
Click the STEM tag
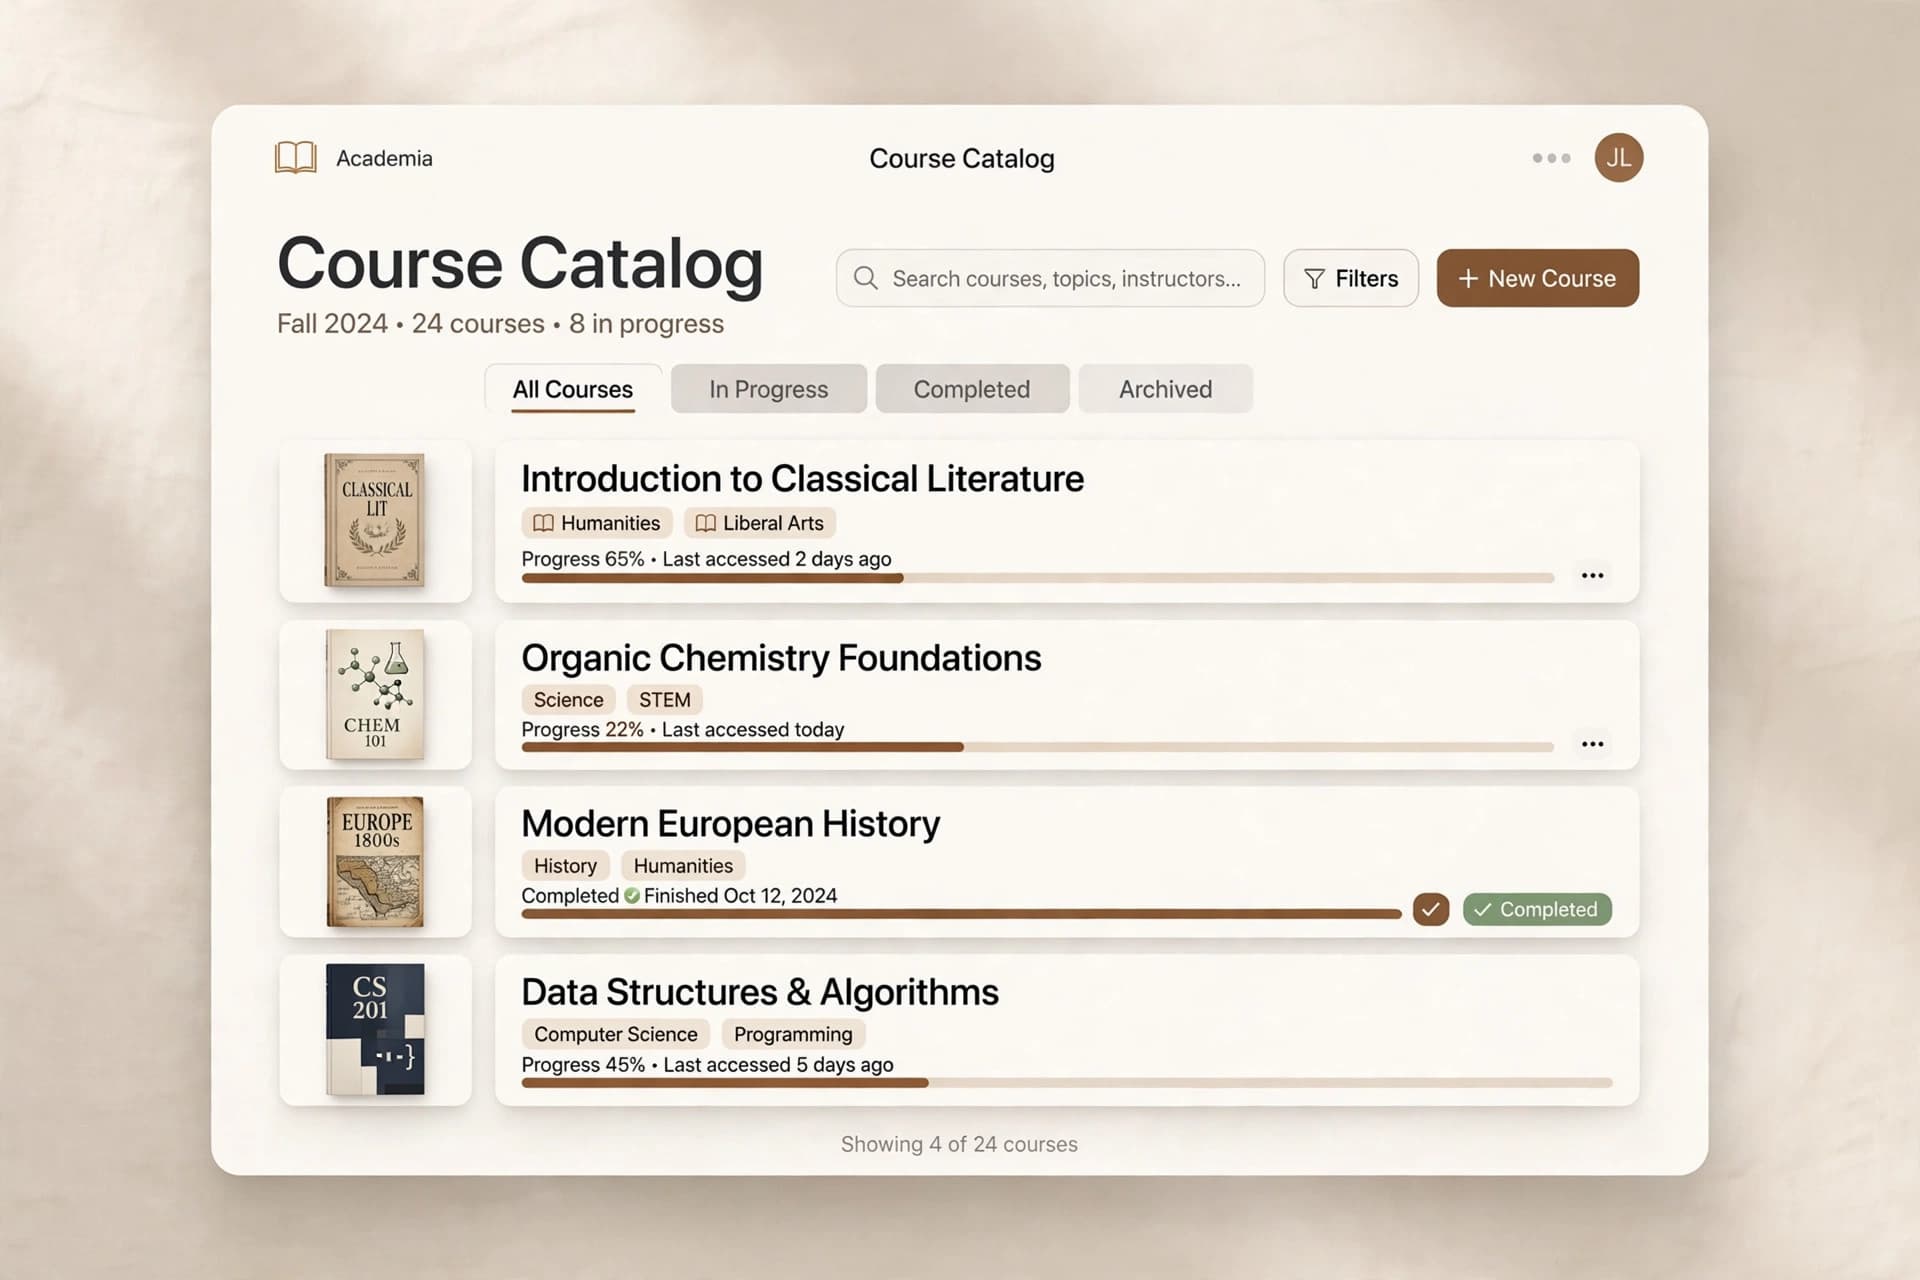coord(665,700)
